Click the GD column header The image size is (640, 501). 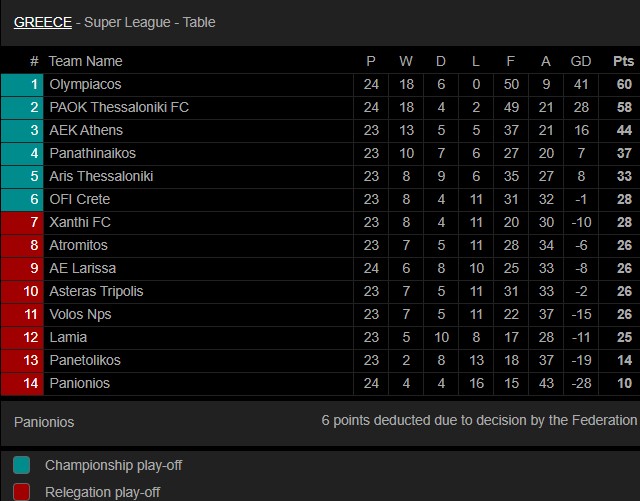point(581,61)
